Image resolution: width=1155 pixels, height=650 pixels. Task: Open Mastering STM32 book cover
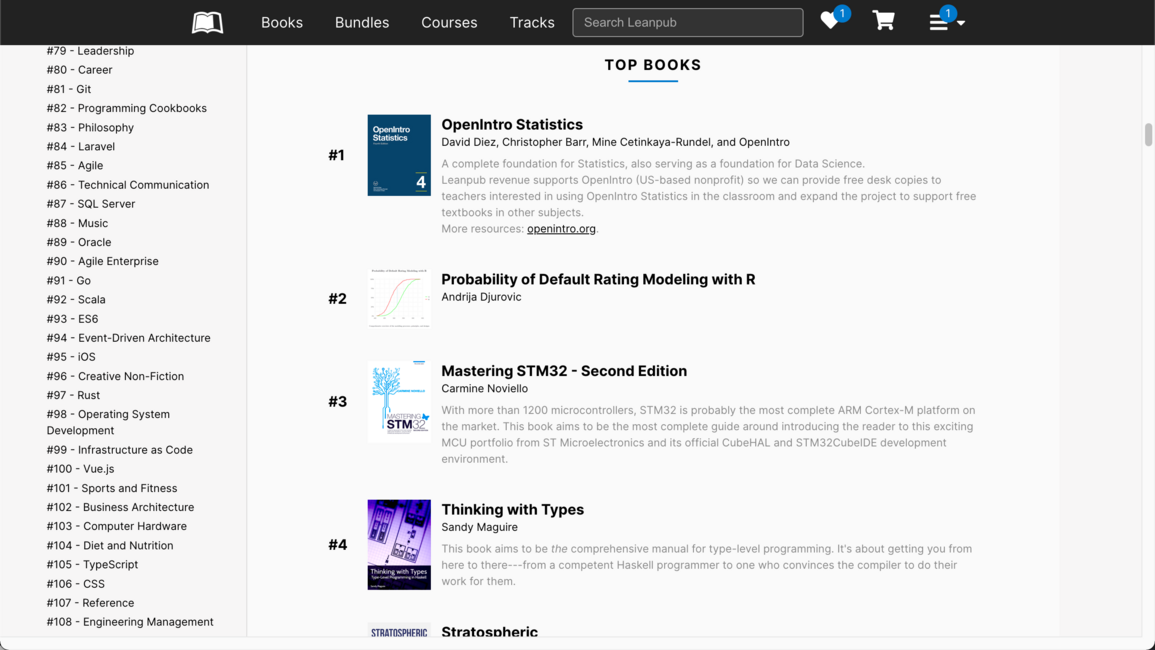pos(399,401)
